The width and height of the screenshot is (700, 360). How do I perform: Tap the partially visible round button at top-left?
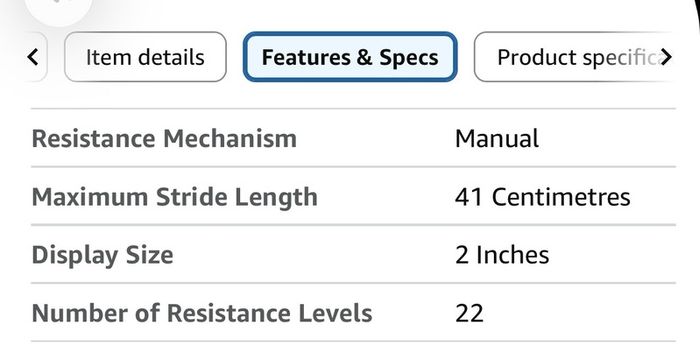(58, 9)
